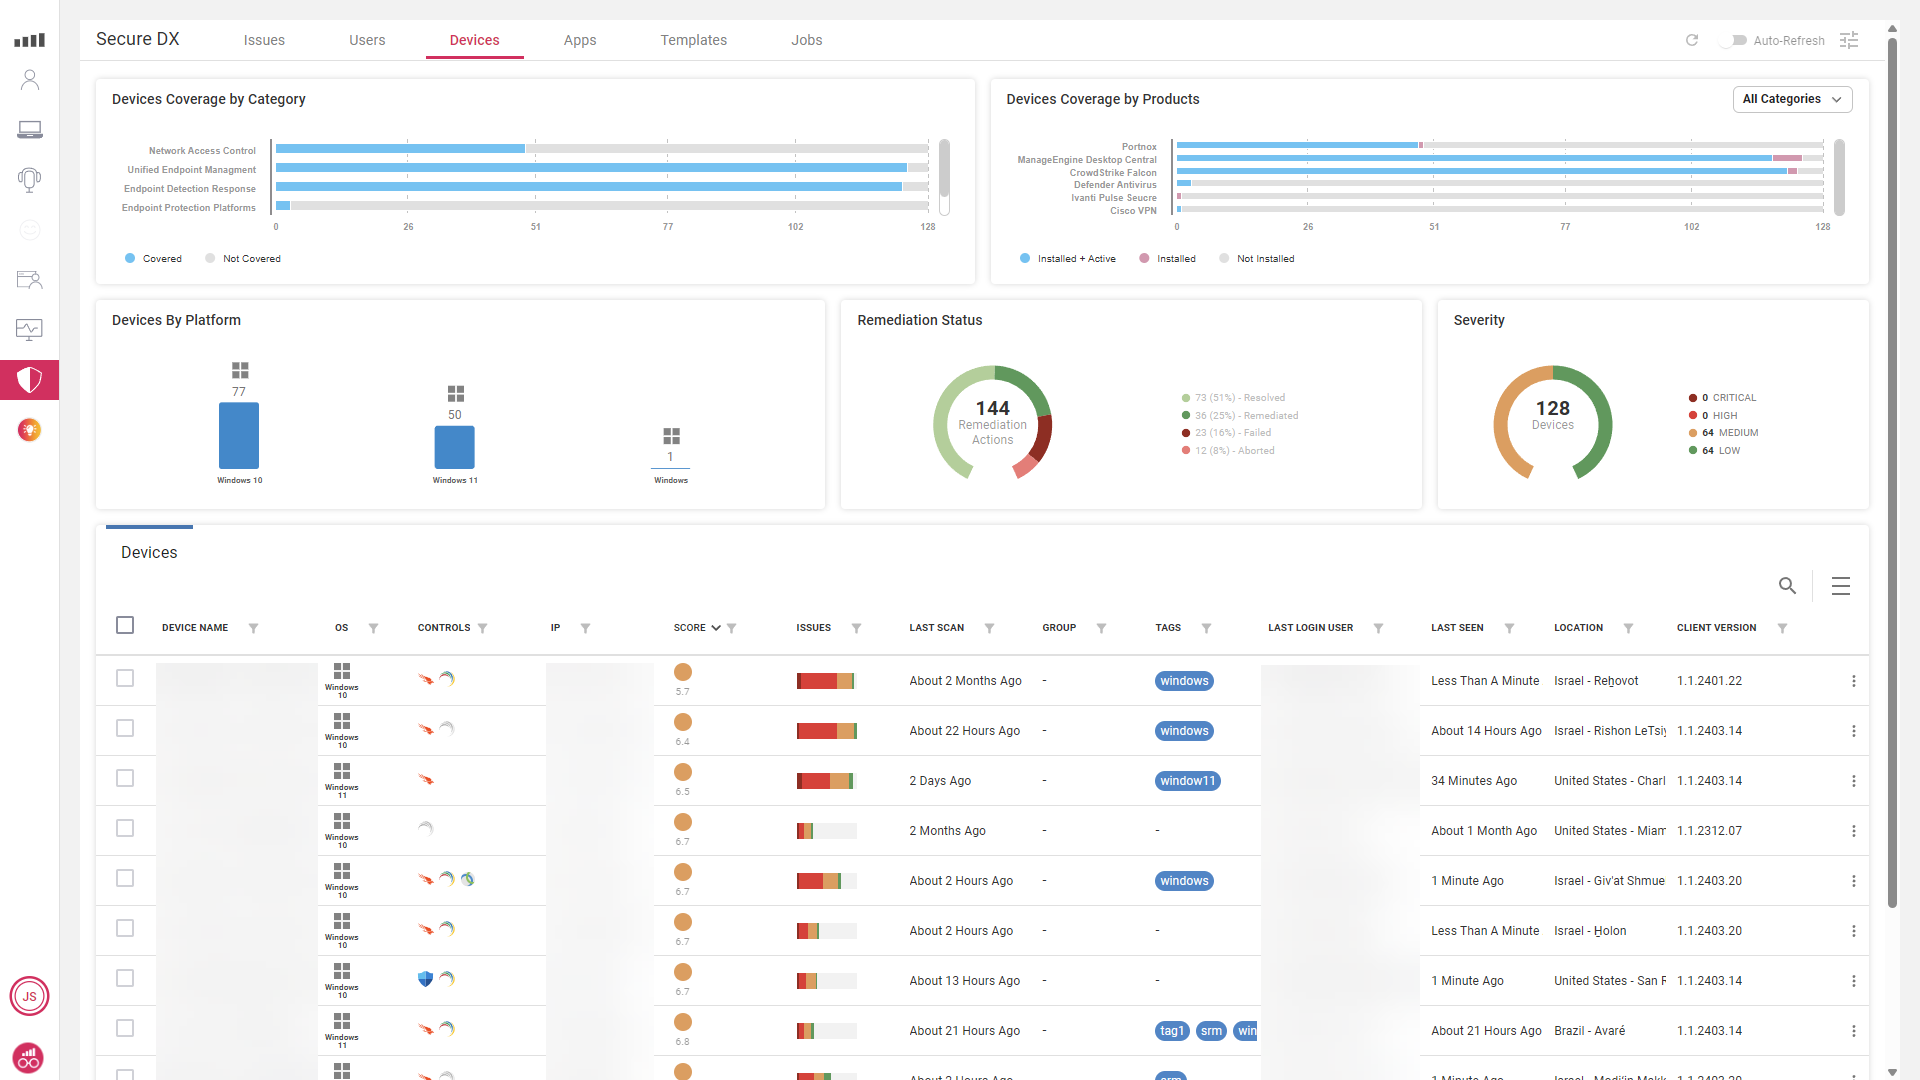
Task: Click the srm tag pill
Action: pyautogui.click(x=1211, y=1031)
